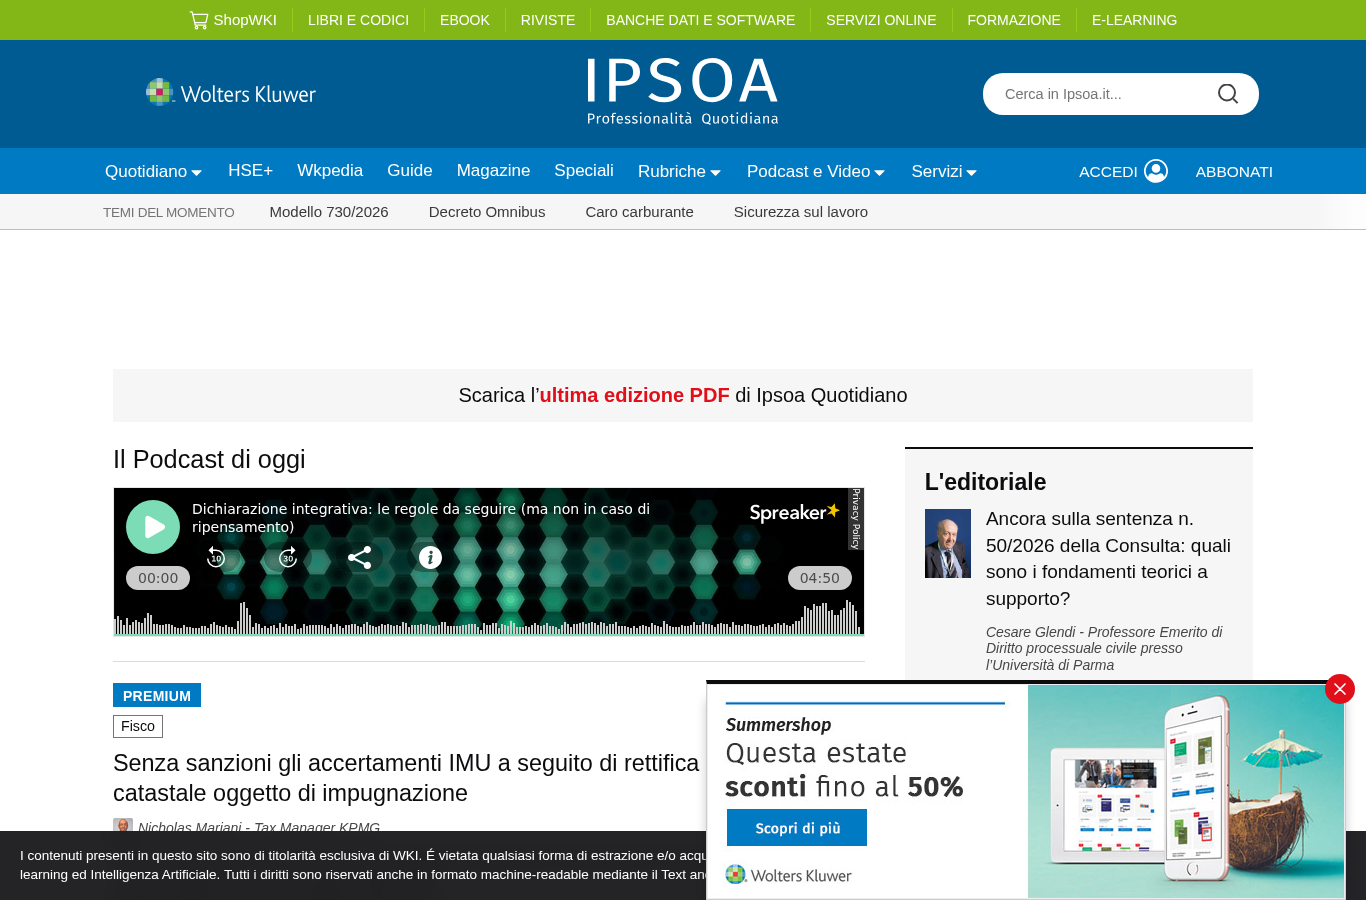The width and height of the screenshot is (1366, 900).
Task: Skip podcast forward 30 seconds
Action: coord(288,557)
